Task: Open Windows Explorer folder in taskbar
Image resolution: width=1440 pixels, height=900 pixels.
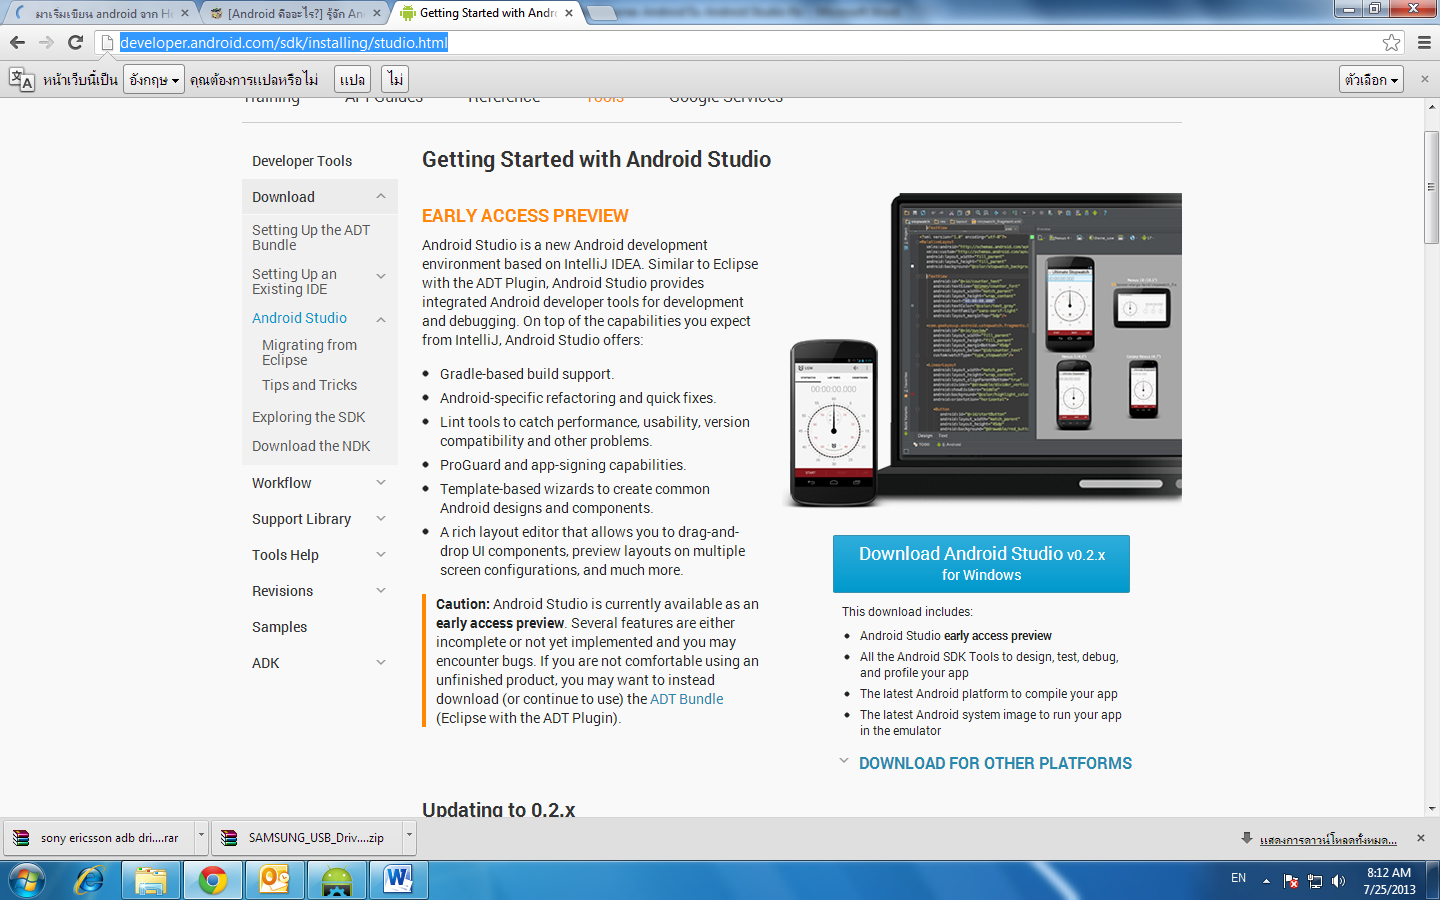Action: tap(151, 881)
